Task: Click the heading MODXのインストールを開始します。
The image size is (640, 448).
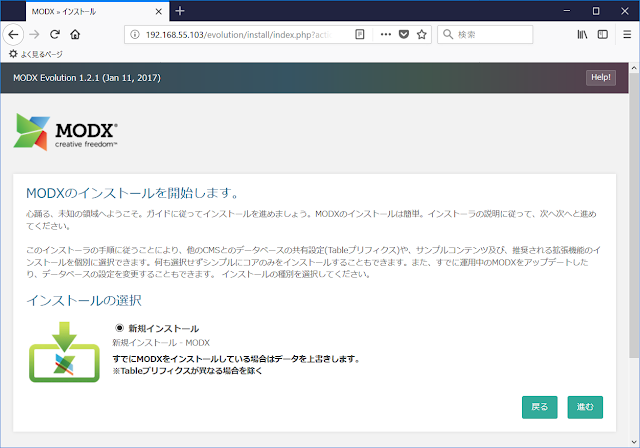Action: pos(133,193)
